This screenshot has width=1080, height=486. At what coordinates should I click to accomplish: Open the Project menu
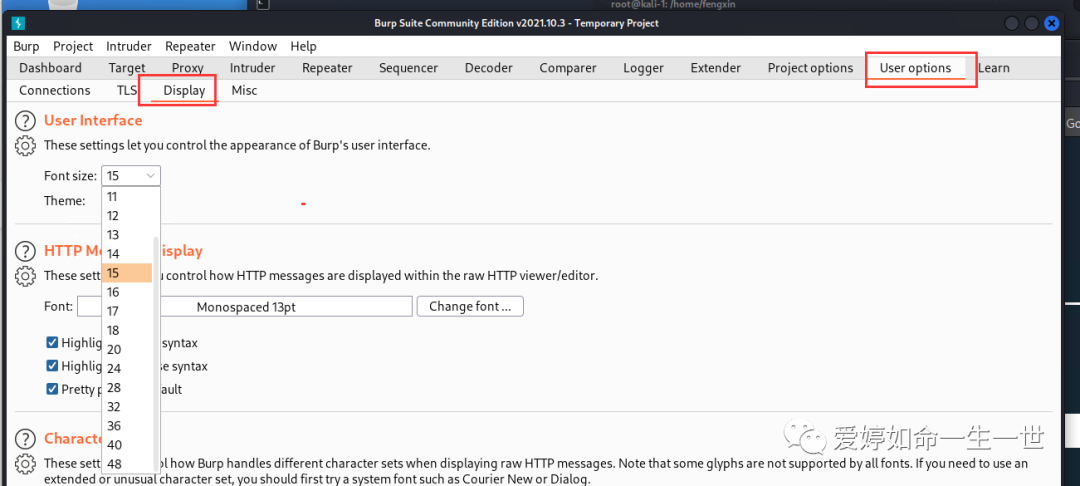(x=73, y=46)
